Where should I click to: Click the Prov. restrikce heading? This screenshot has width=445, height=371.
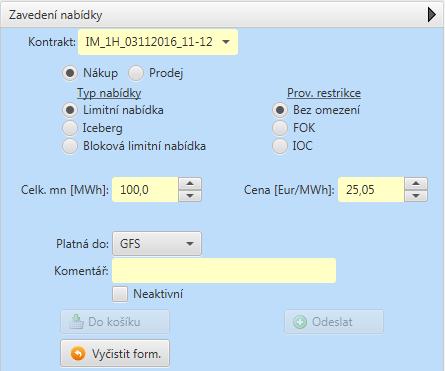tap(324, 93)
